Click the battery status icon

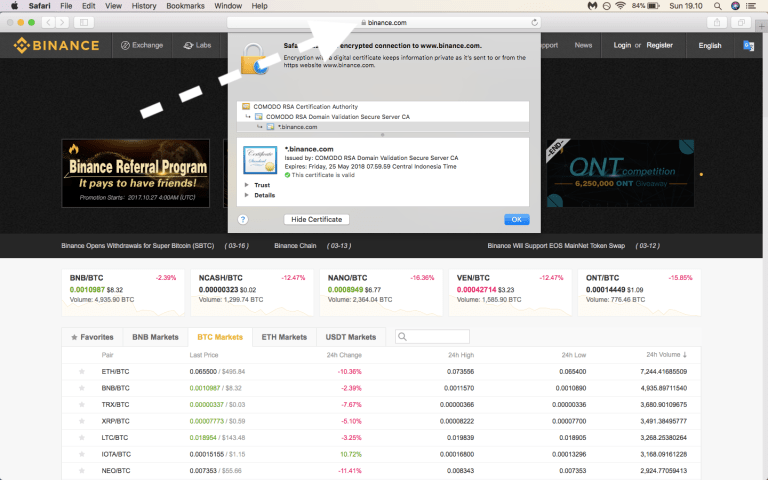click(x=653, y=6)
